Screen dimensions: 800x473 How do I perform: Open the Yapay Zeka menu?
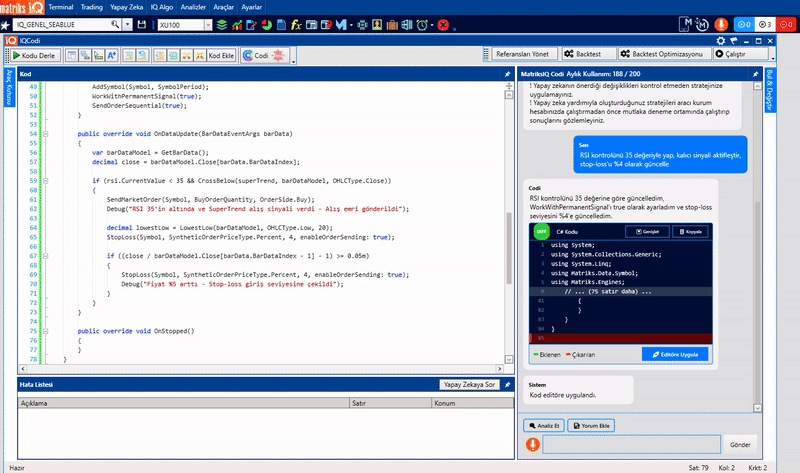click(x=127, y=7)
